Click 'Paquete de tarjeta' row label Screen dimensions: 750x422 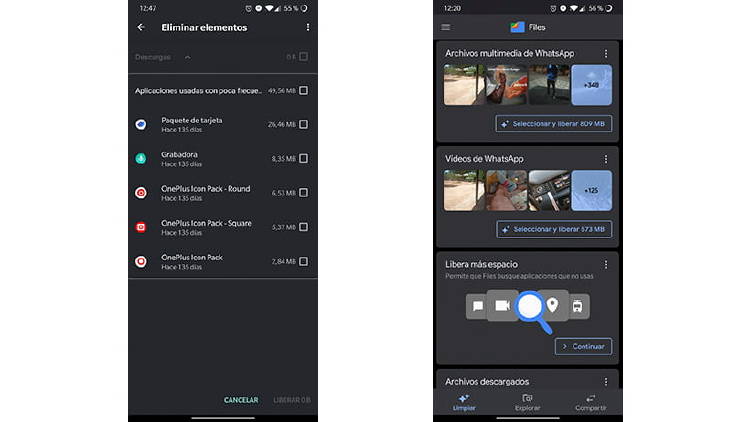[192, 120]
